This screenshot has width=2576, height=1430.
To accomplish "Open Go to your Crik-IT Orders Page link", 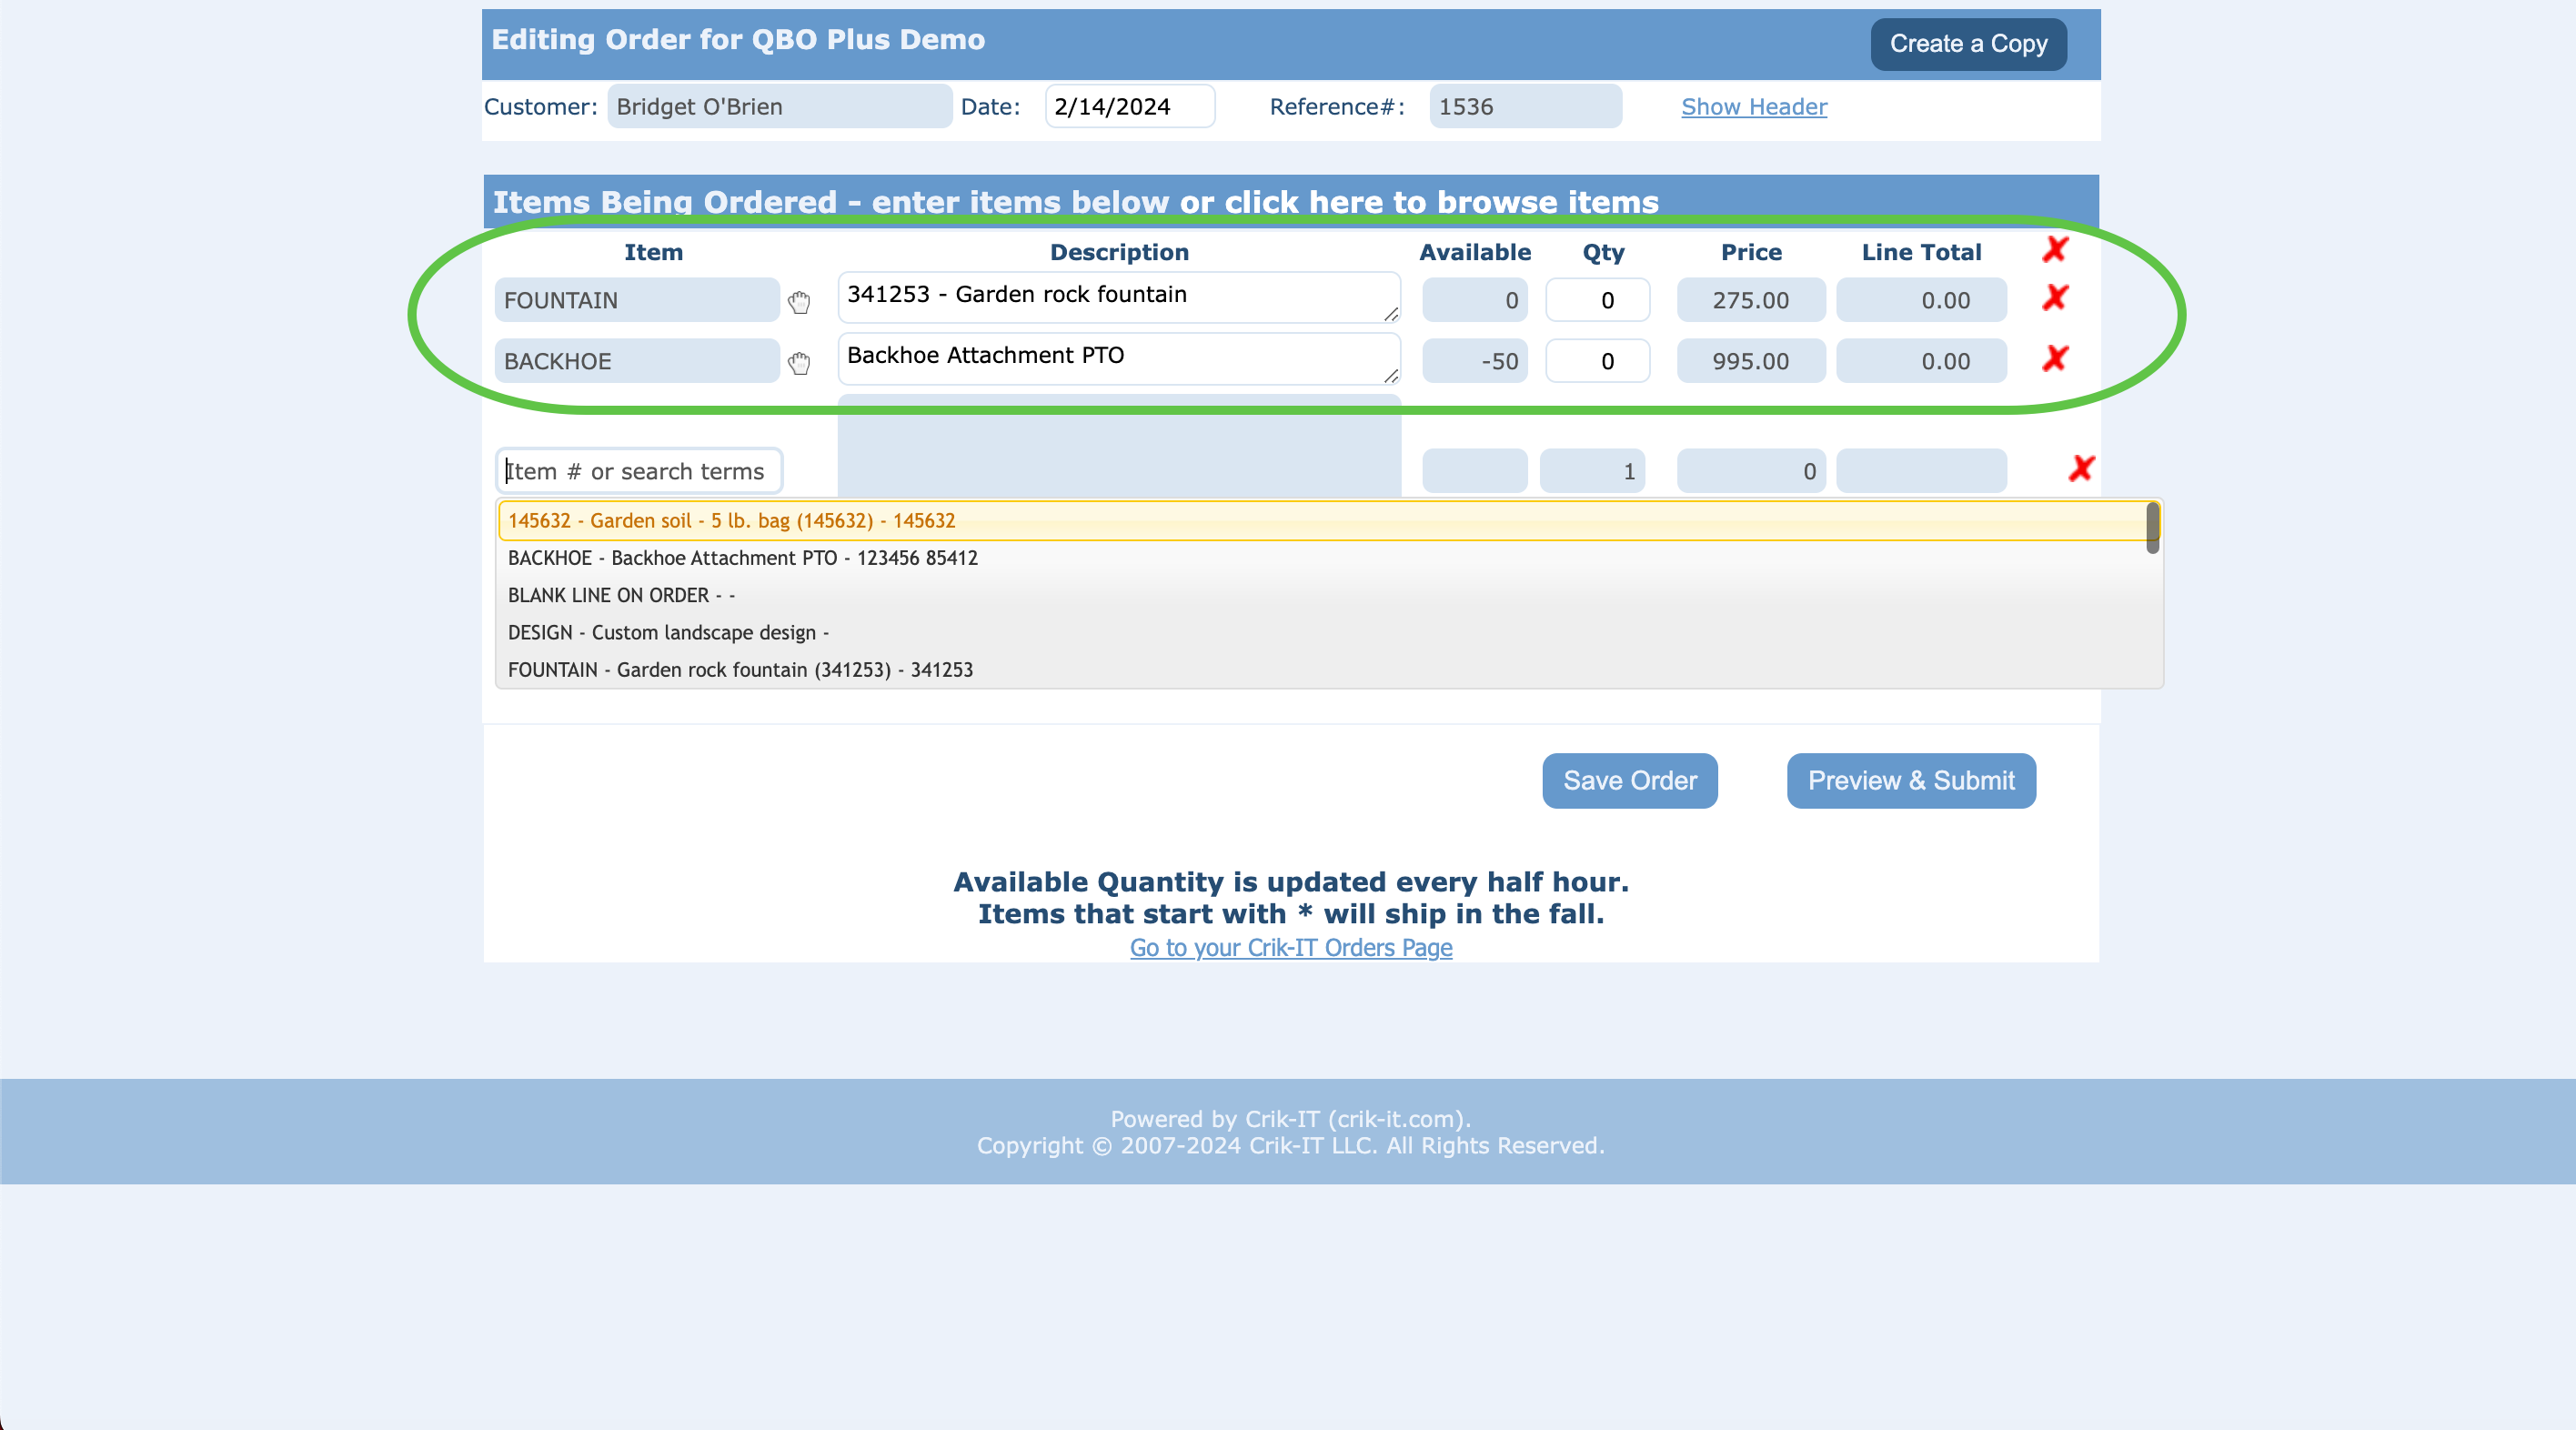I will (1291, 947).
